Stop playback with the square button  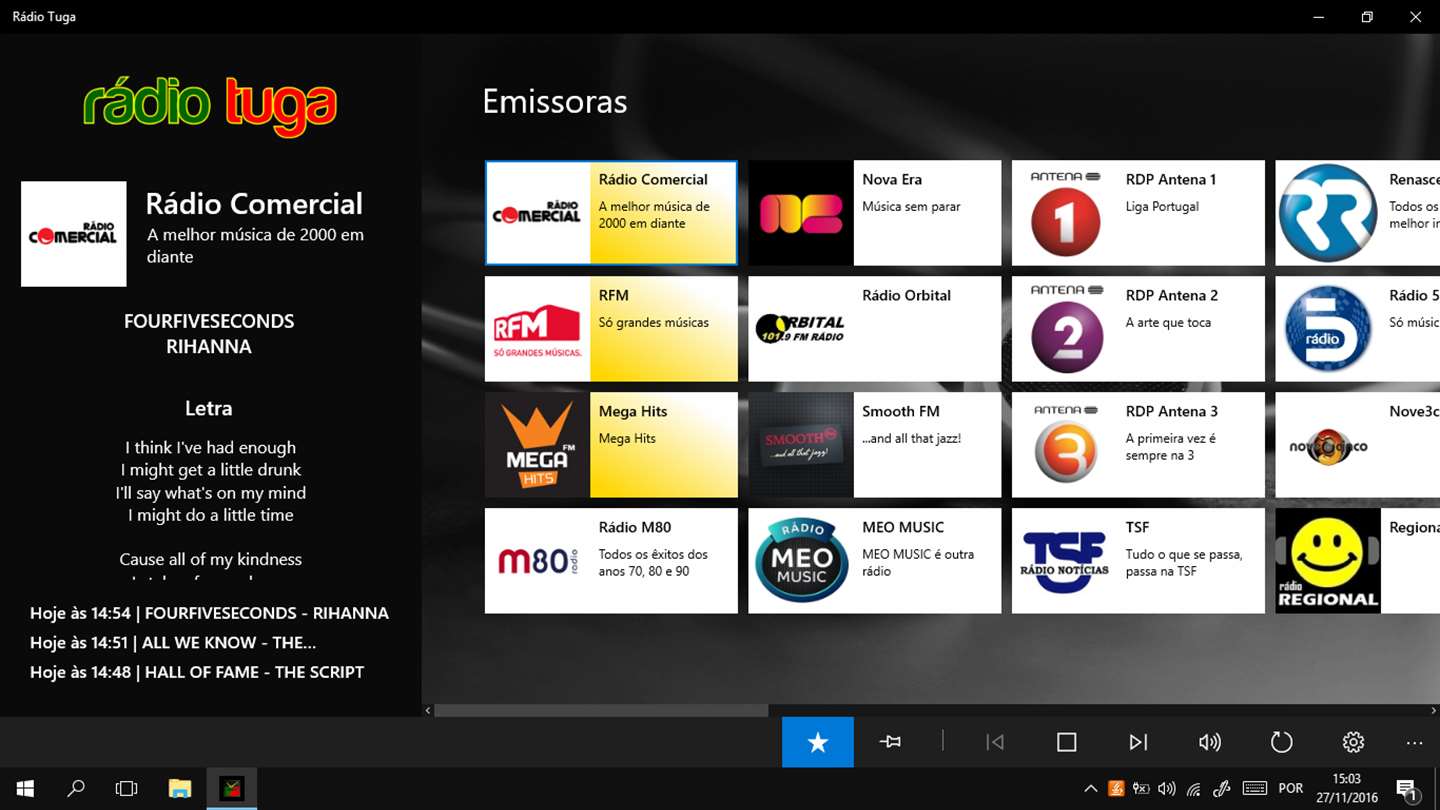(1067, 742)
